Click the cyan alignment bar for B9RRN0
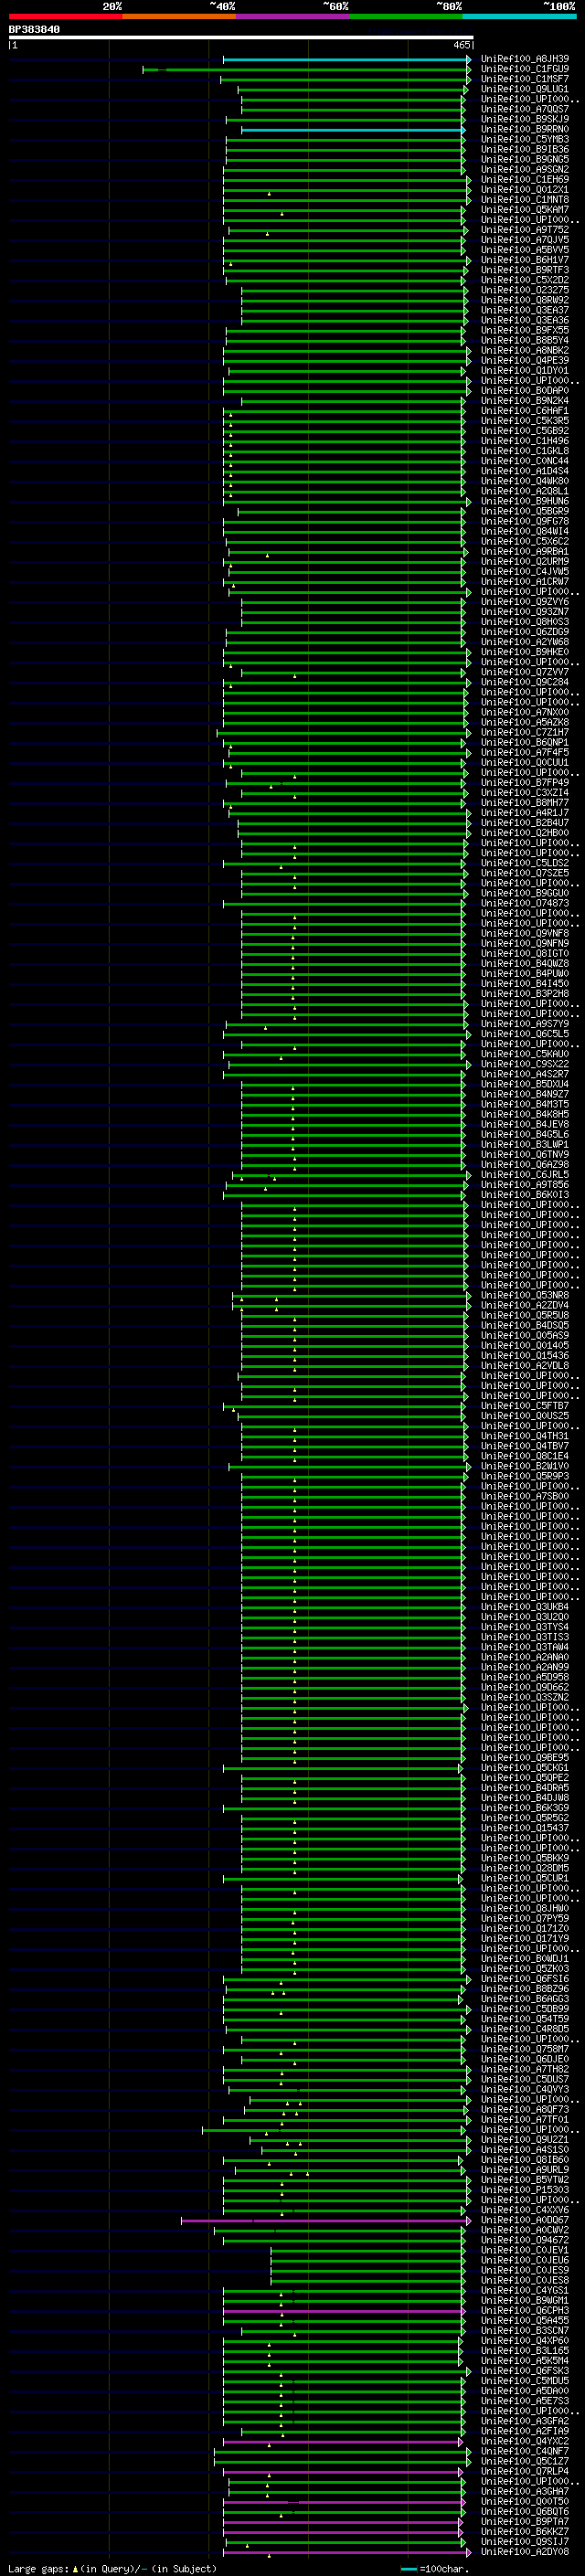Image resolution: width=585 pixels, height=2576 pixels. coord(353,130)
